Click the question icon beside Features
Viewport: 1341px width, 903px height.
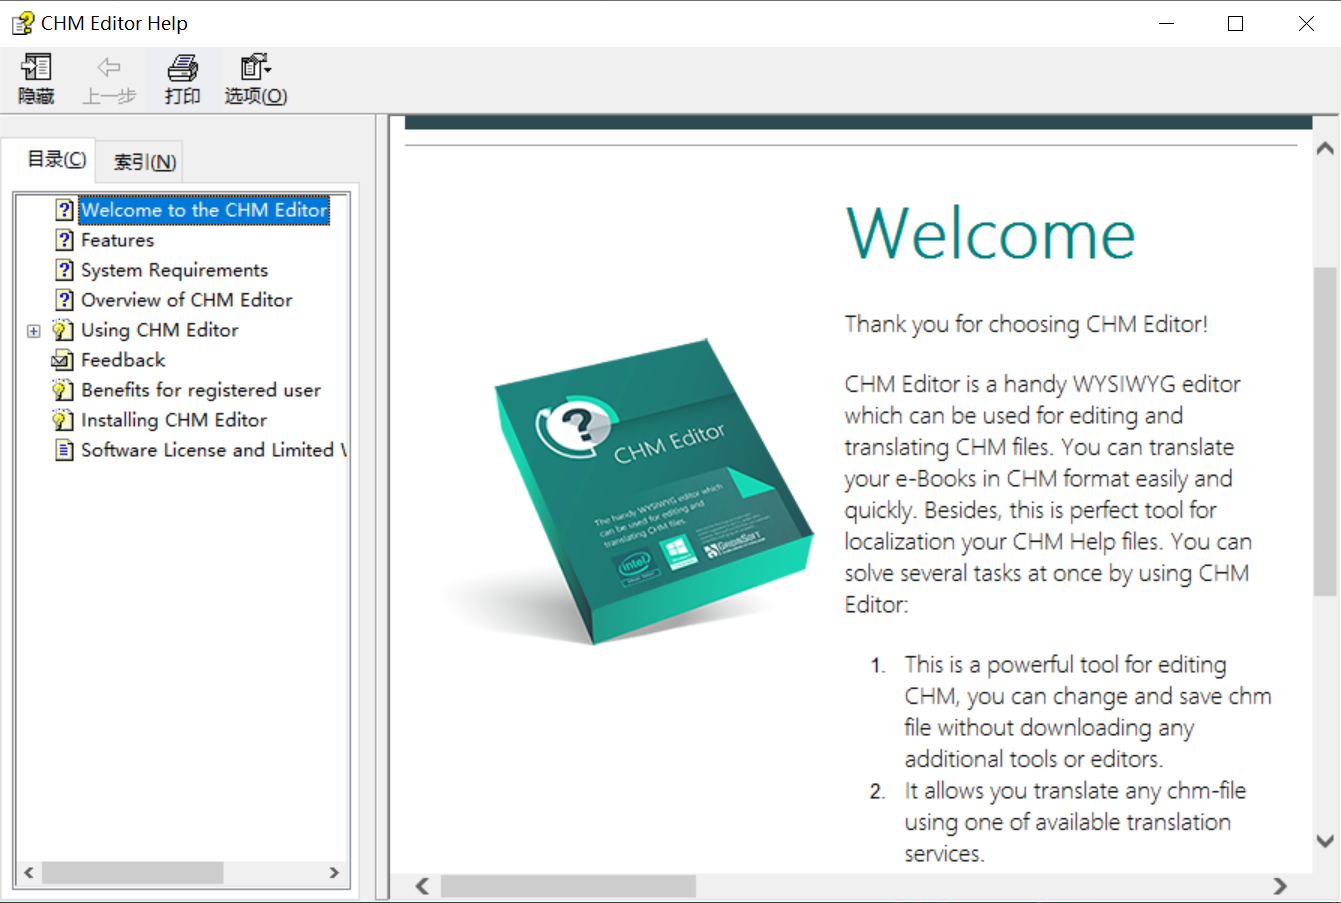pyautogui.click(x=64, y=240)
